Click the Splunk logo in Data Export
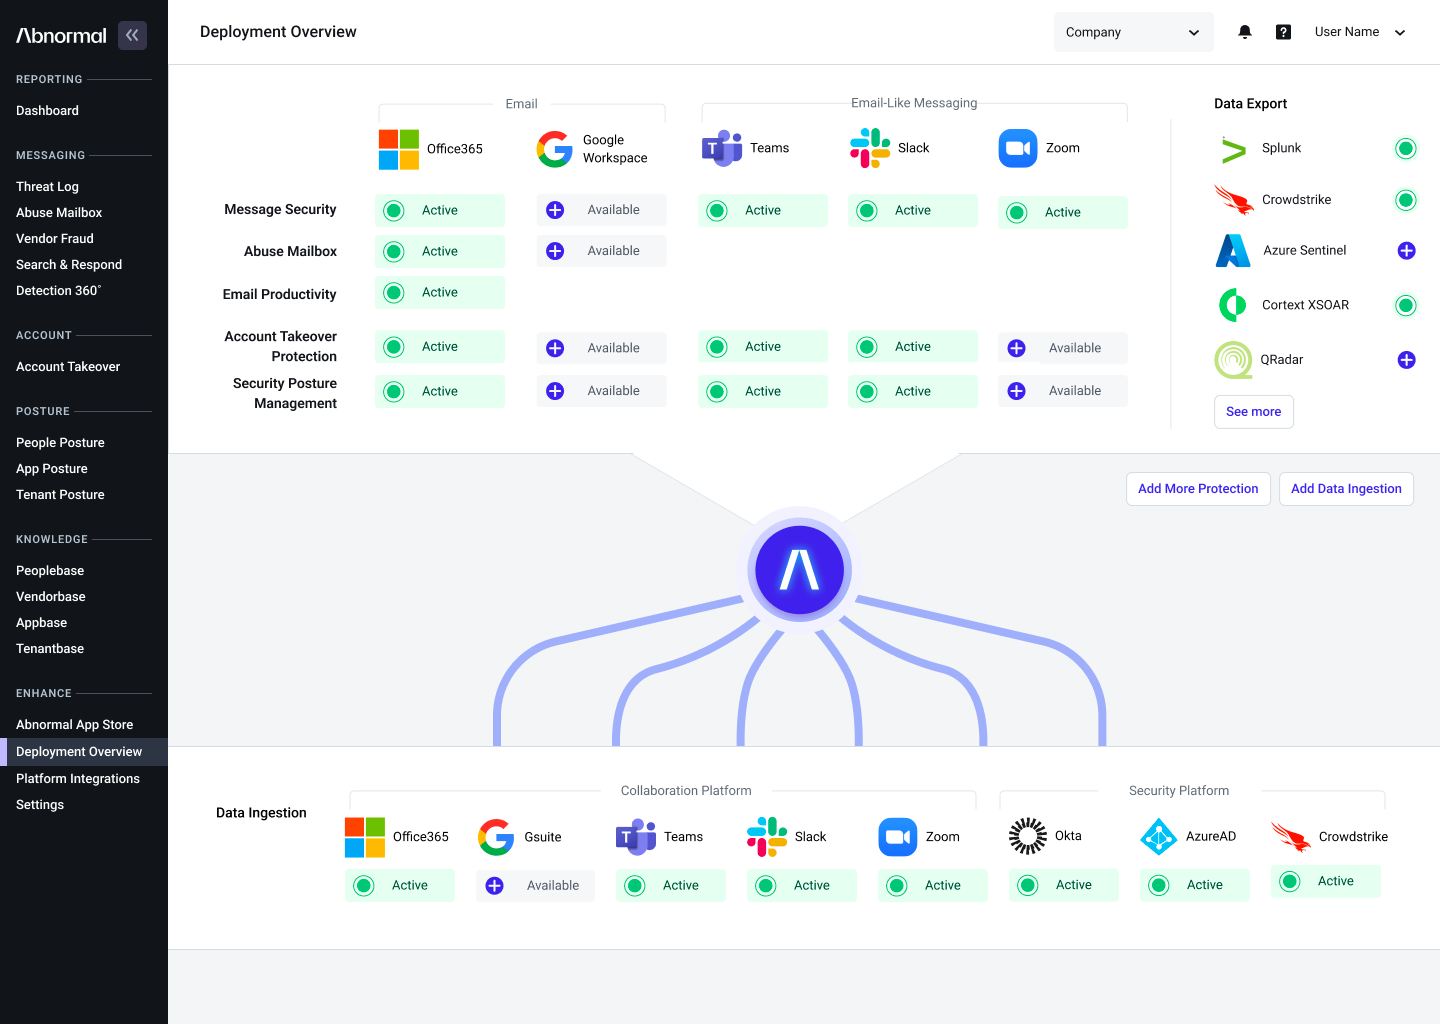1440x1024 pixels. pyautogui.click(x=1234, y=150)
